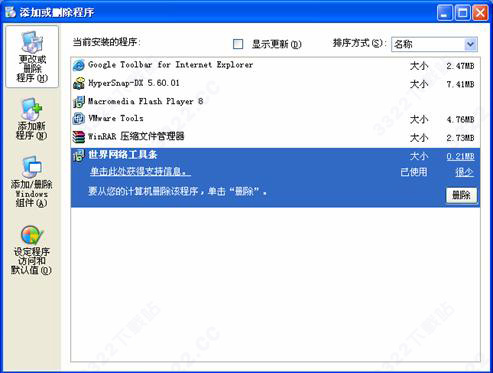This screenshot has width=493, height=373.
Task: Click the 已使用 label
Action: coord(414,172)
